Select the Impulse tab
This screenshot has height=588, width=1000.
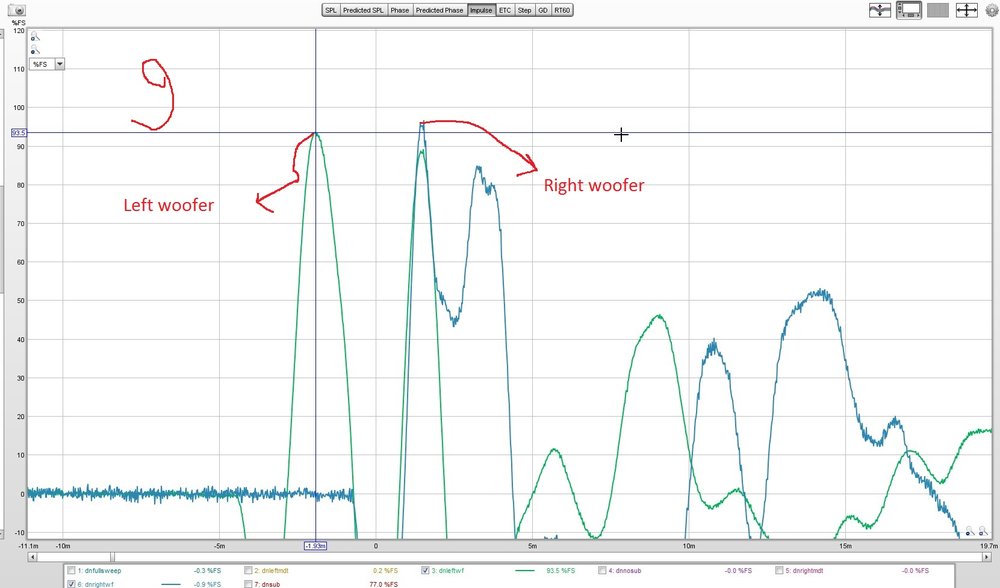481,10
